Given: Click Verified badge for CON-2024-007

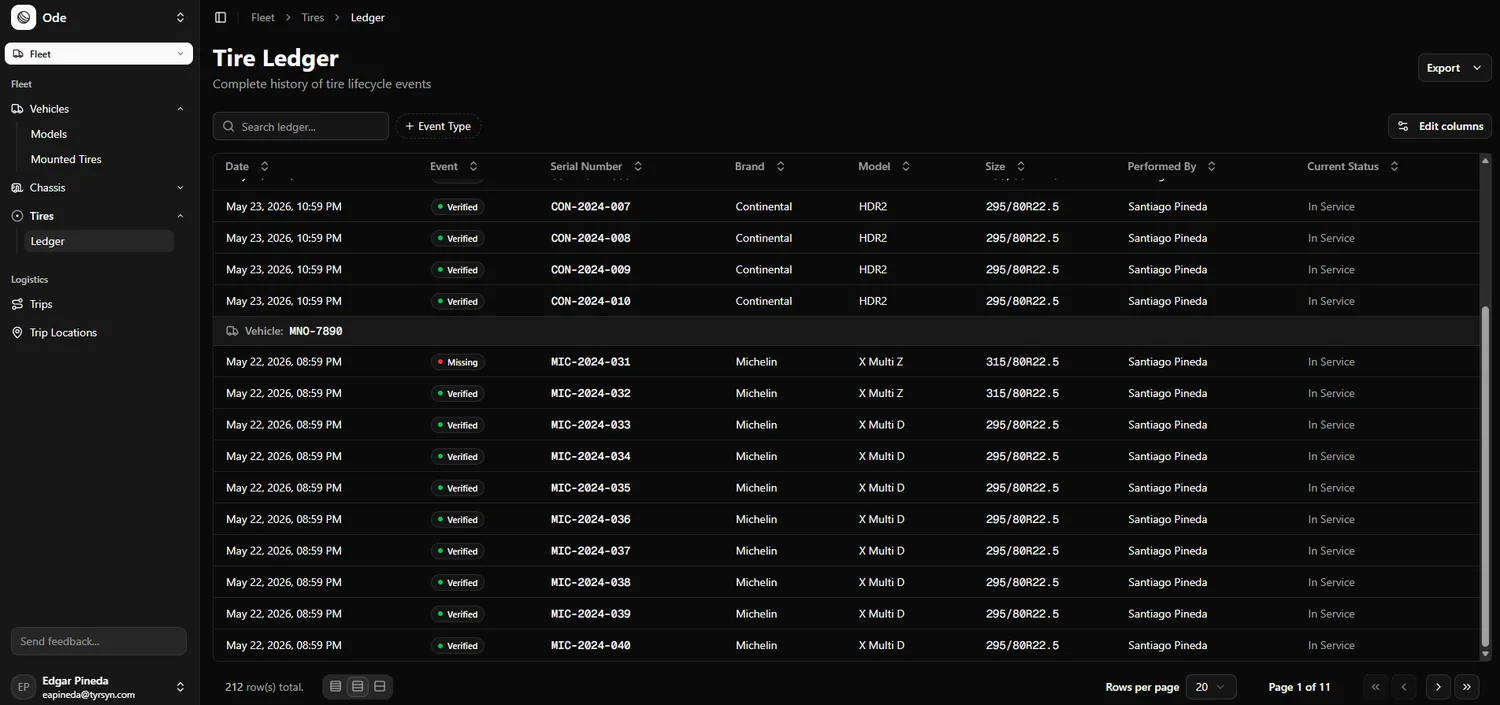Looking at the screenshot, I should (x=458, y=207).
